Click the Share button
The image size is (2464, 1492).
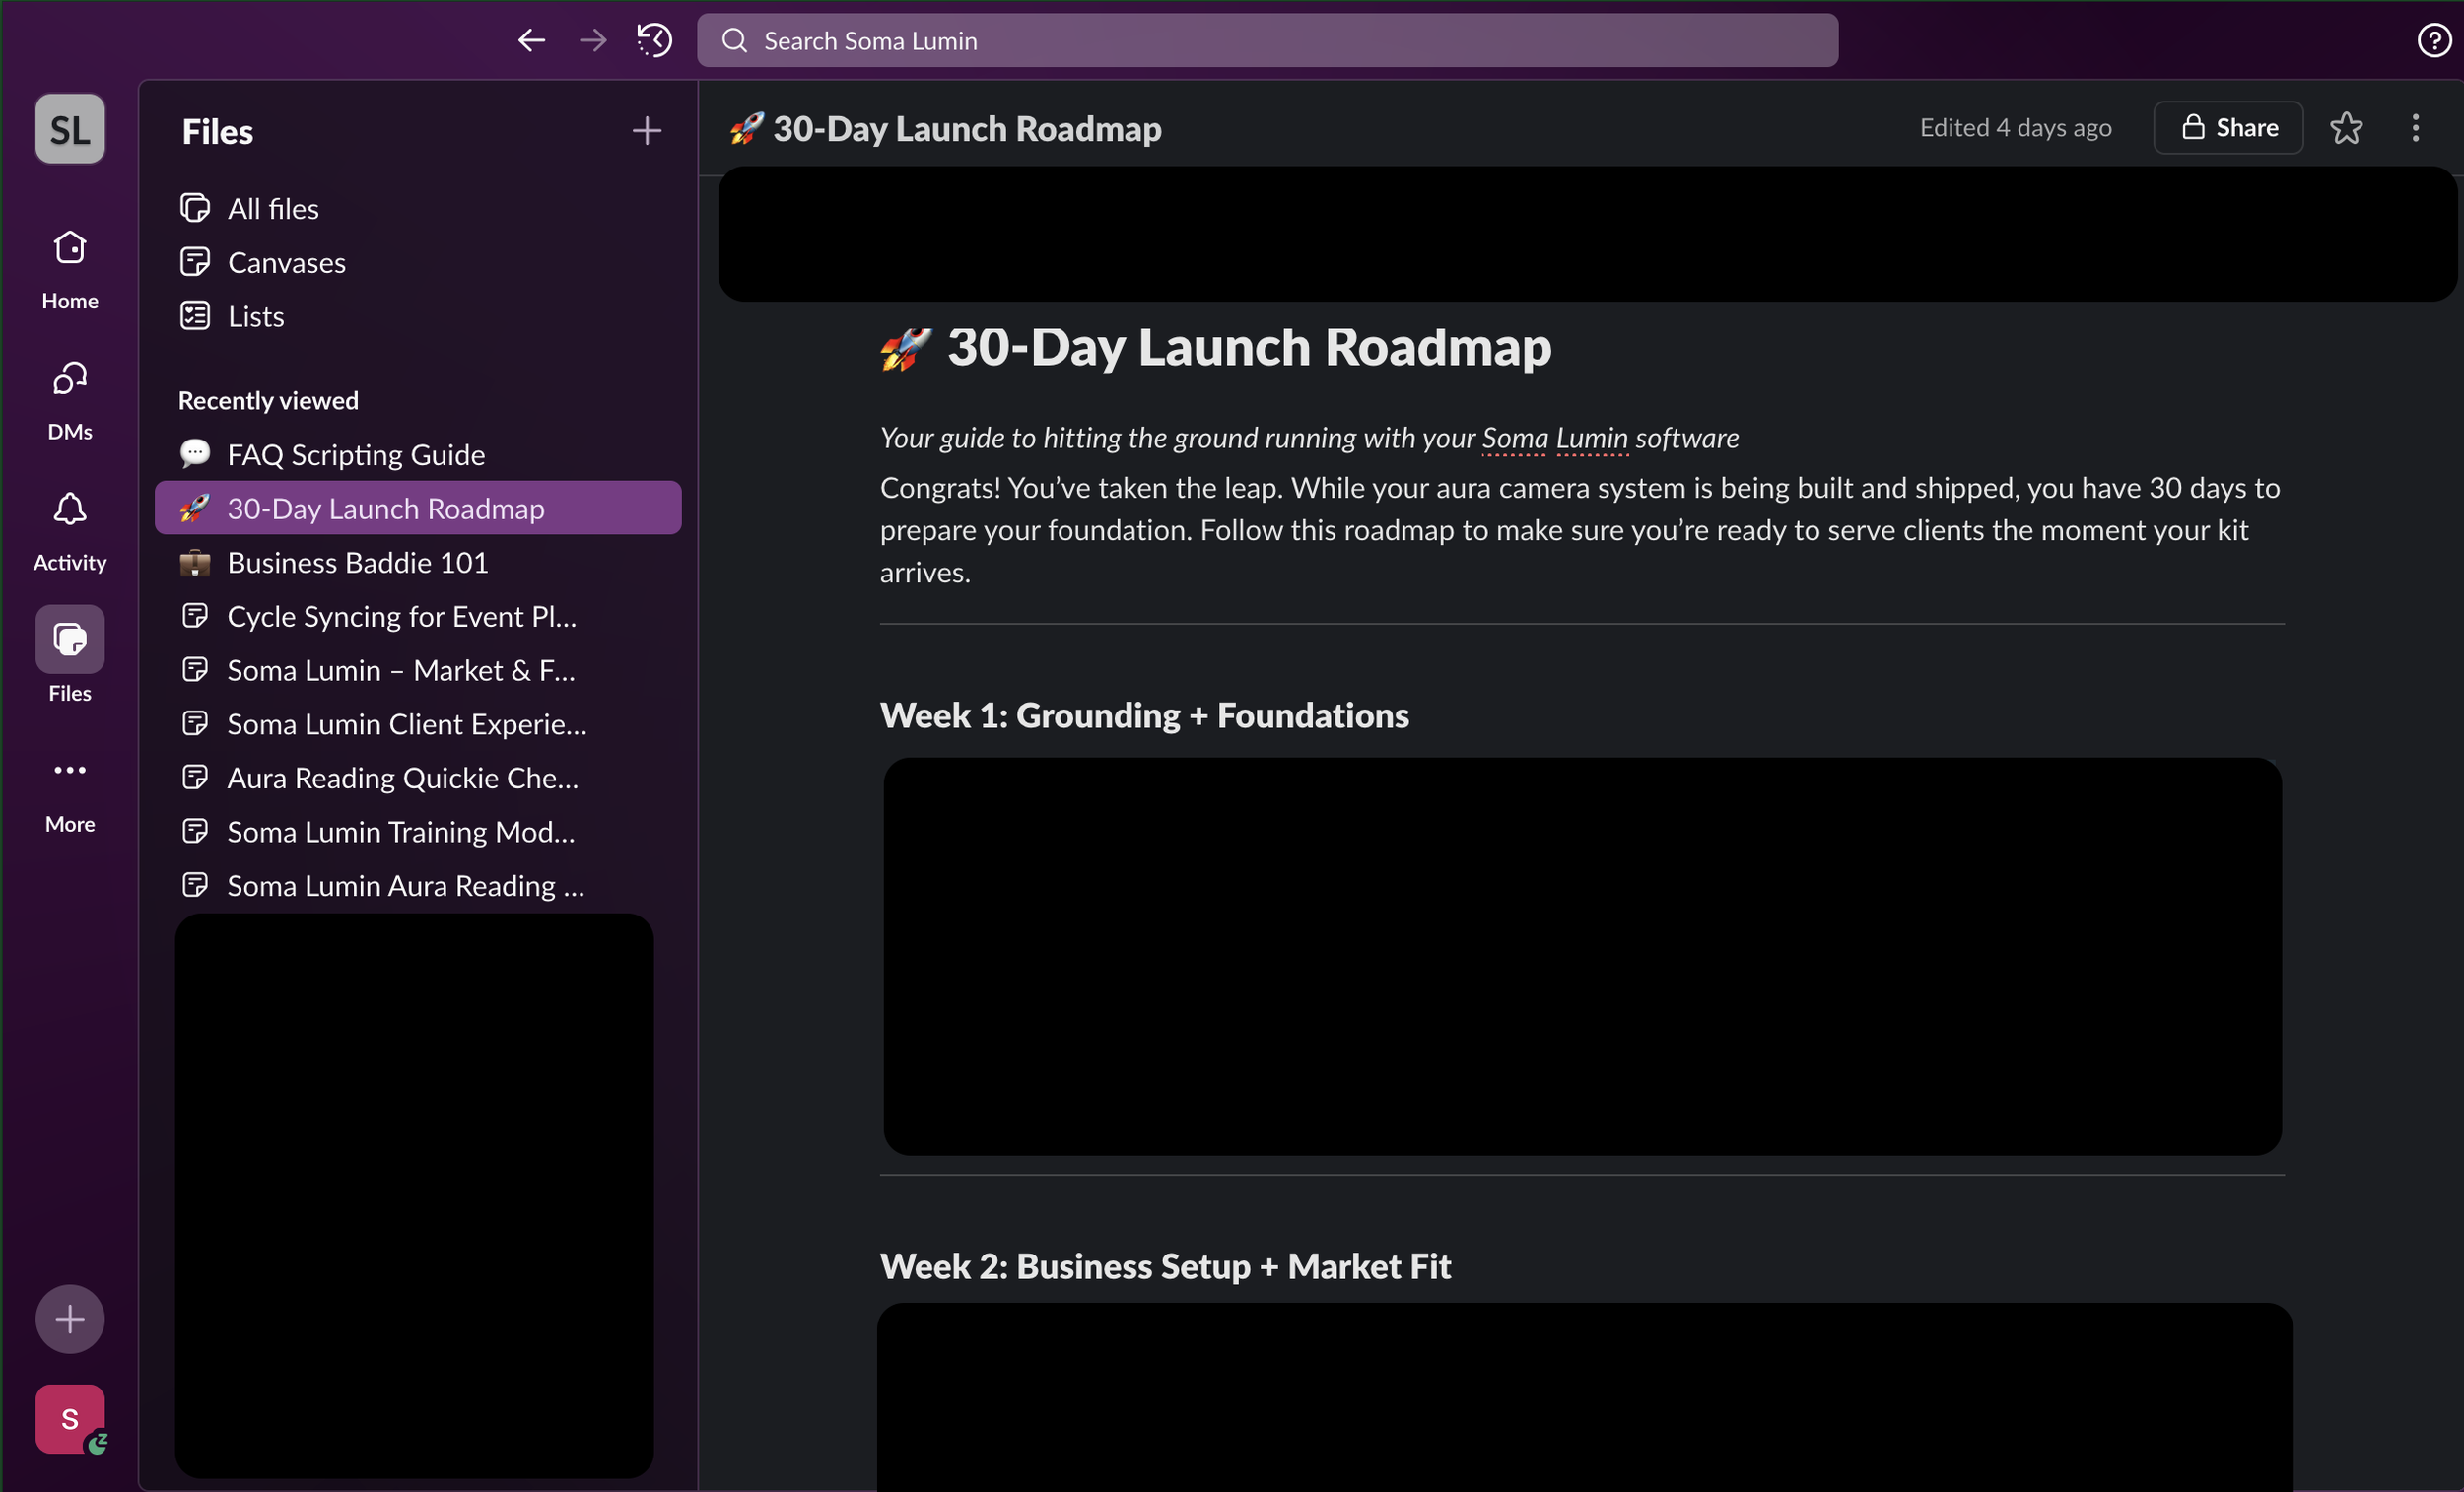coord(2228,128)
